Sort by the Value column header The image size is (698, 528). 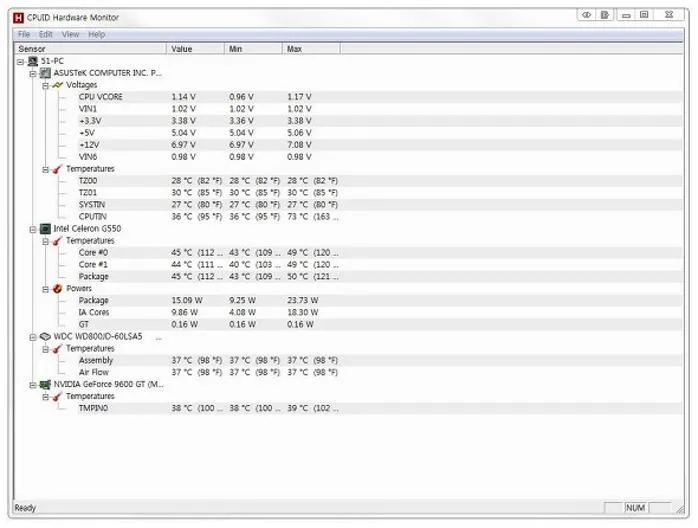click(195, 49)
